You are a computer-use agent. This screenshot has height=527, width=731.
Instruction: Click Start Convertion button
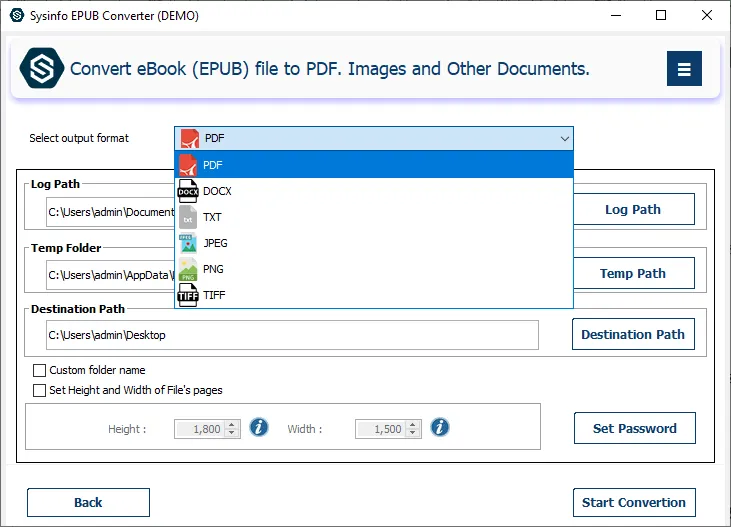(x=634, y=502)
